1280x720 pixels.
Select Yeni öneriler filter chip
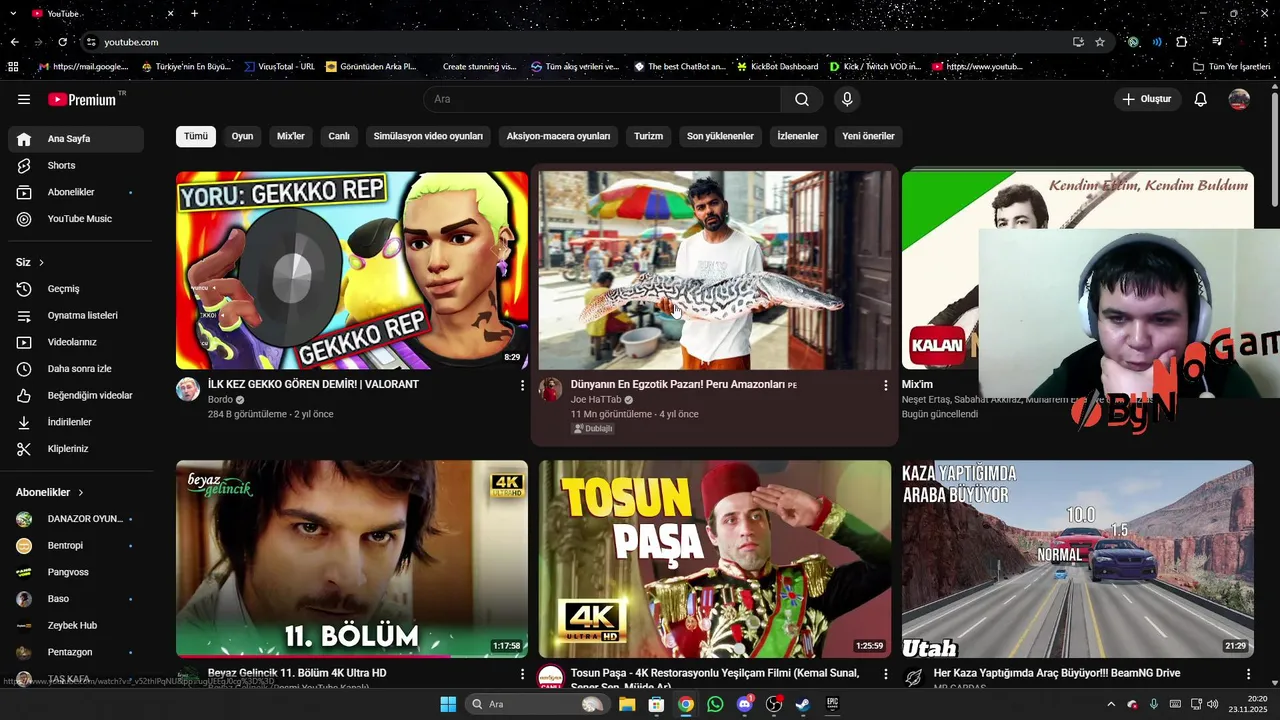868,136
